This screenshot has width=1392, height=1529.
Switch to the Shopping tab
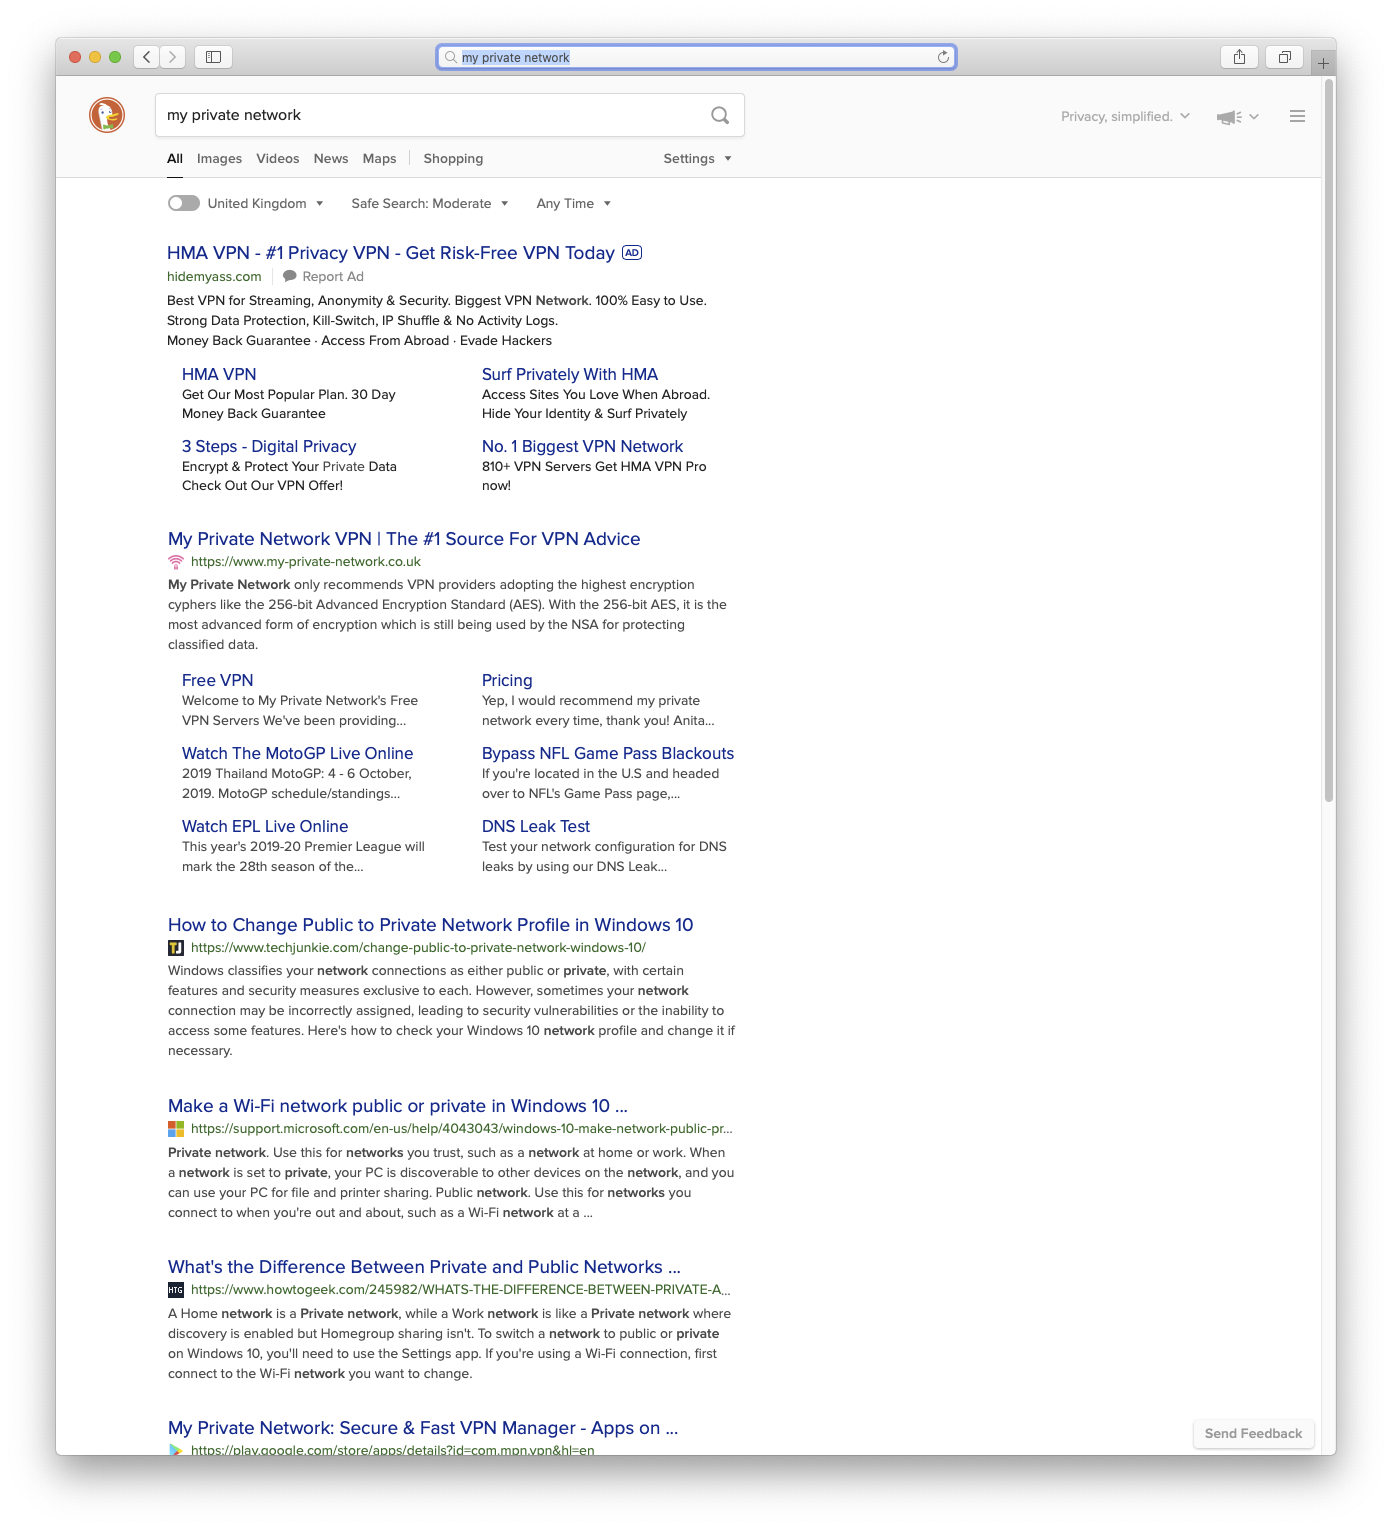coord(453,158)
